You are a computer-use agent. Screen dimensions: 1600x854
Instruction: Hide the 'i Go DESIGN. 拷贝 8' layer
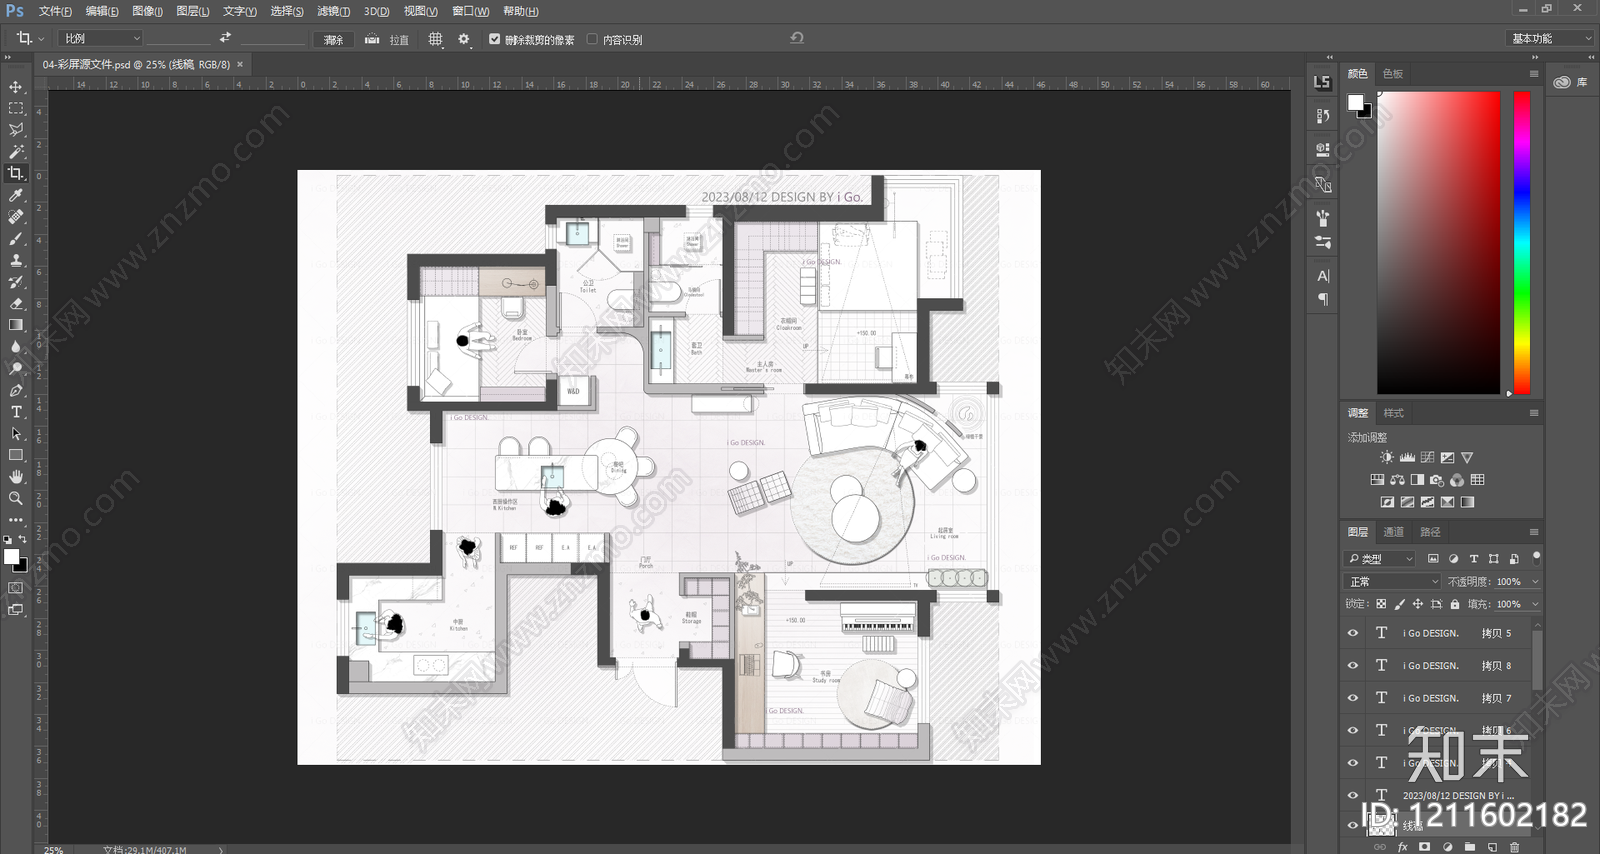1353,665
